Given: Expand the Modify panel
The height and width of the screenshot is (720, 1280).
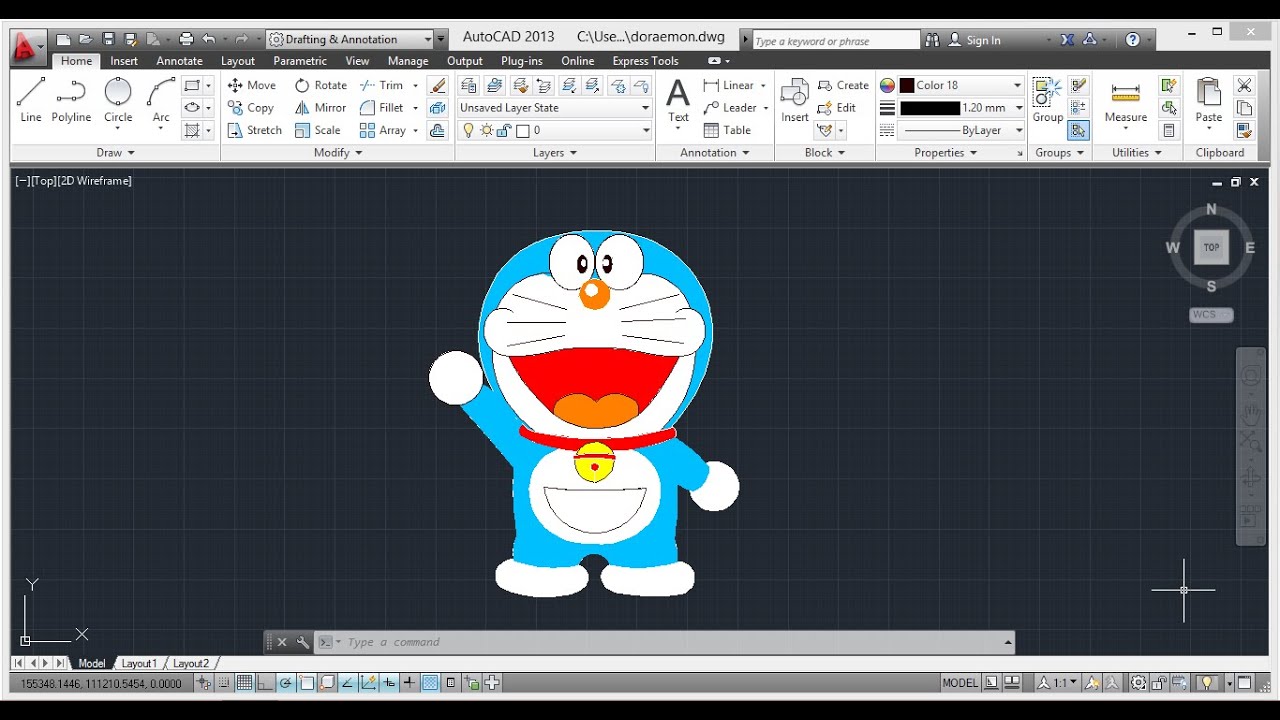Looking at the screenshot, I should [338, 153].
